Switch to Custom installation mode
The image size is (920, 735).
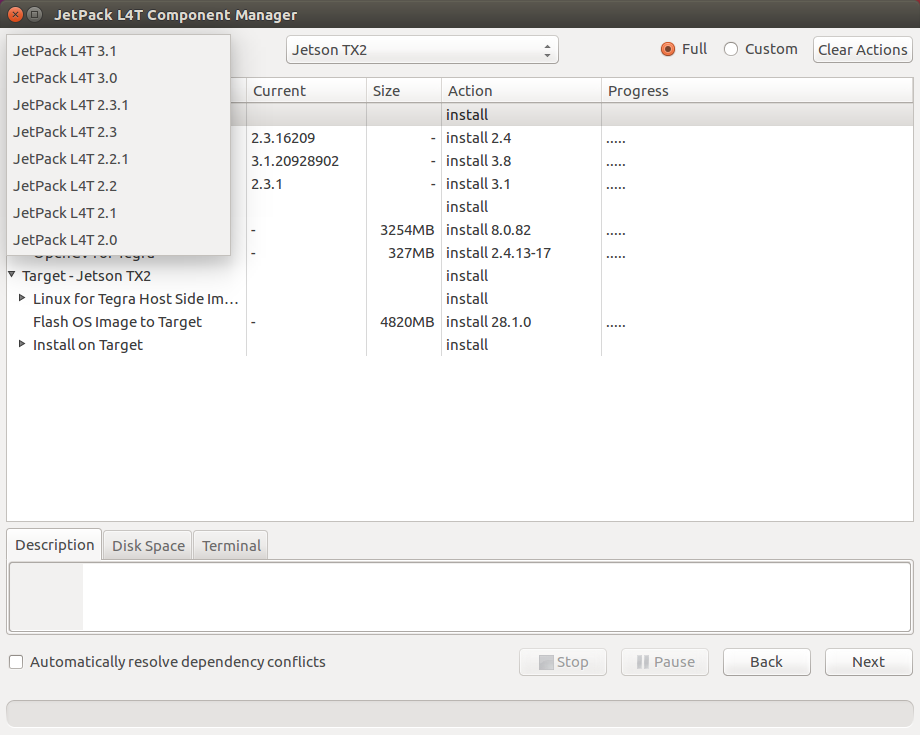pyautogui.click(x=731, y=48)
